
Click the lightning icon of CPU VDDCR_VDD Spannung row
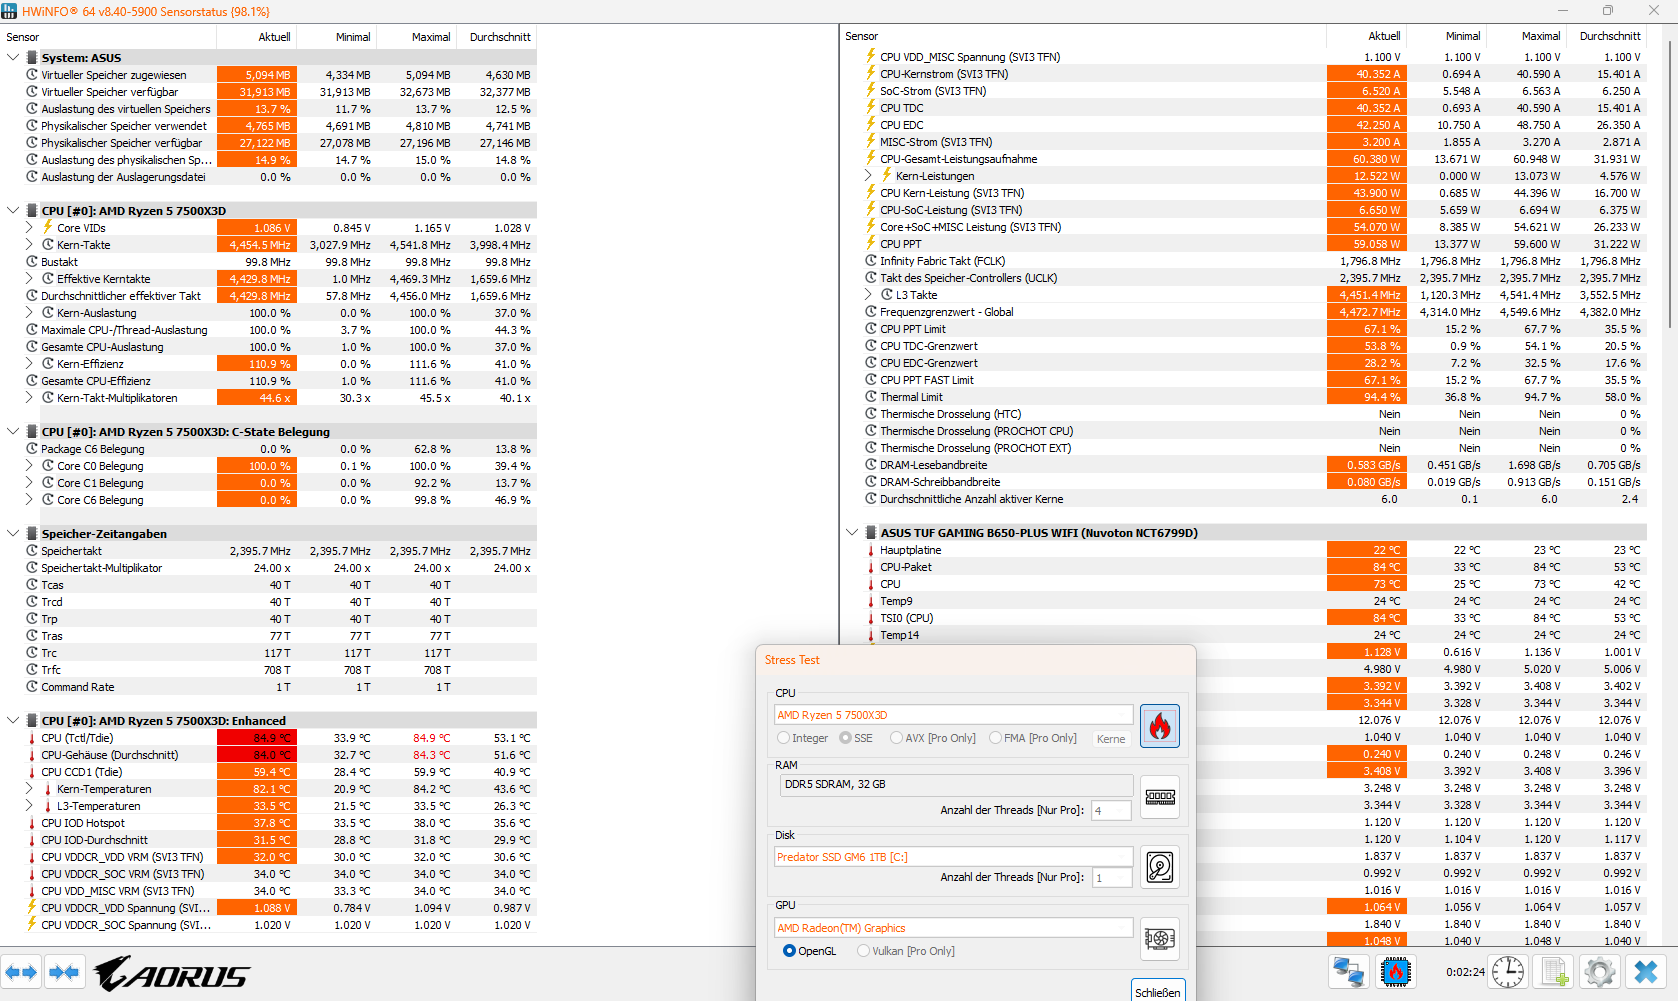click(x=32, y=908)
